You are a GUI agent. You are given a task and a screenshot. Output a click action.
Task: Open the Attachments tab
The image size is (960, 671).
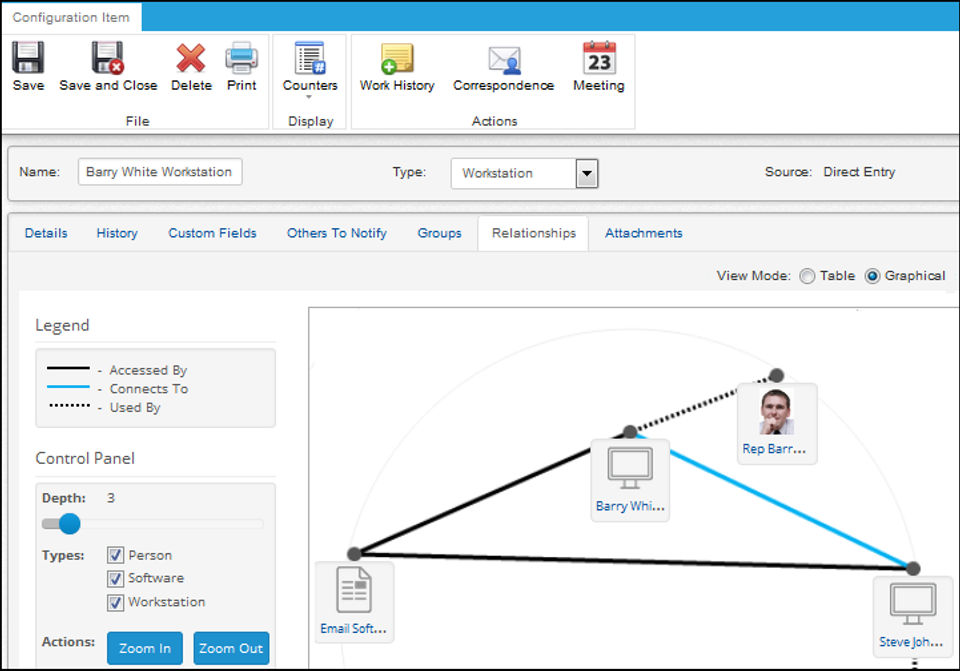tap(643, 233)
